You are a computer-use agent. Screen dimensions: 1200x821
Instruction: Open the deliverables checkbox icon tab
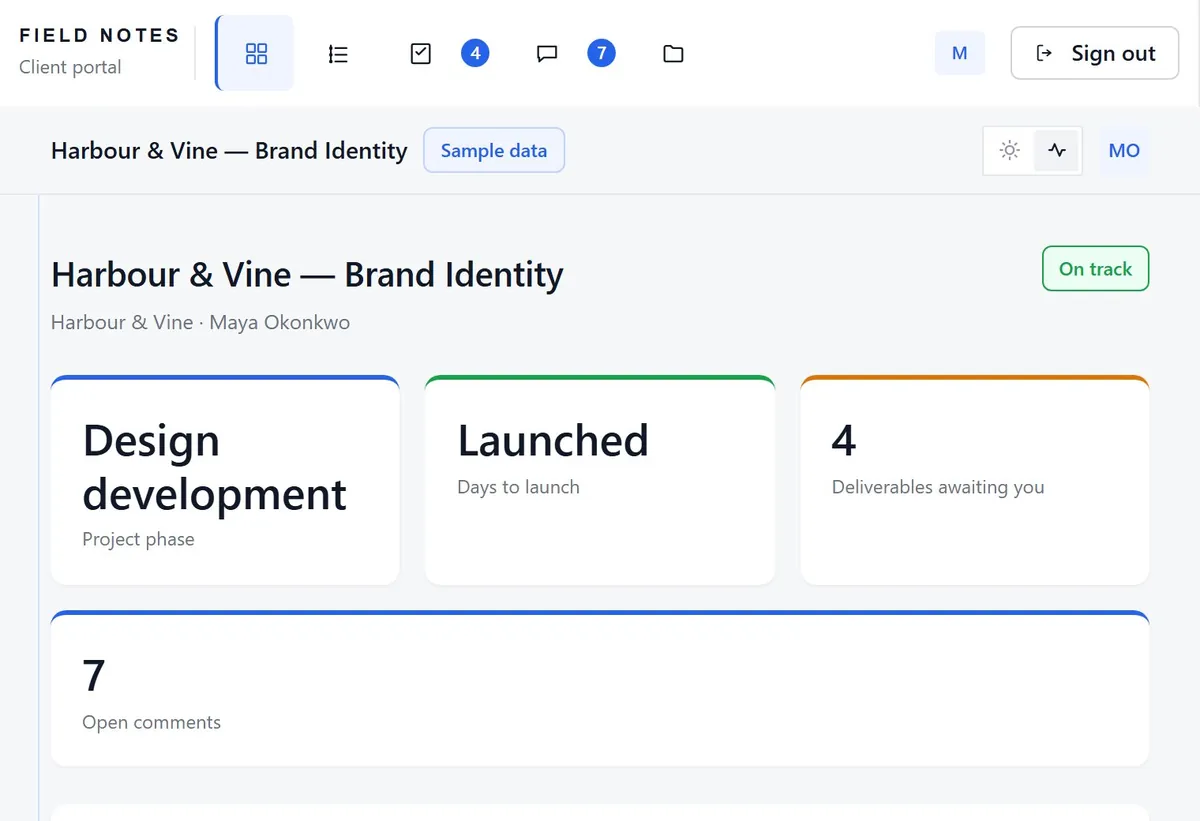coord(421,54)
